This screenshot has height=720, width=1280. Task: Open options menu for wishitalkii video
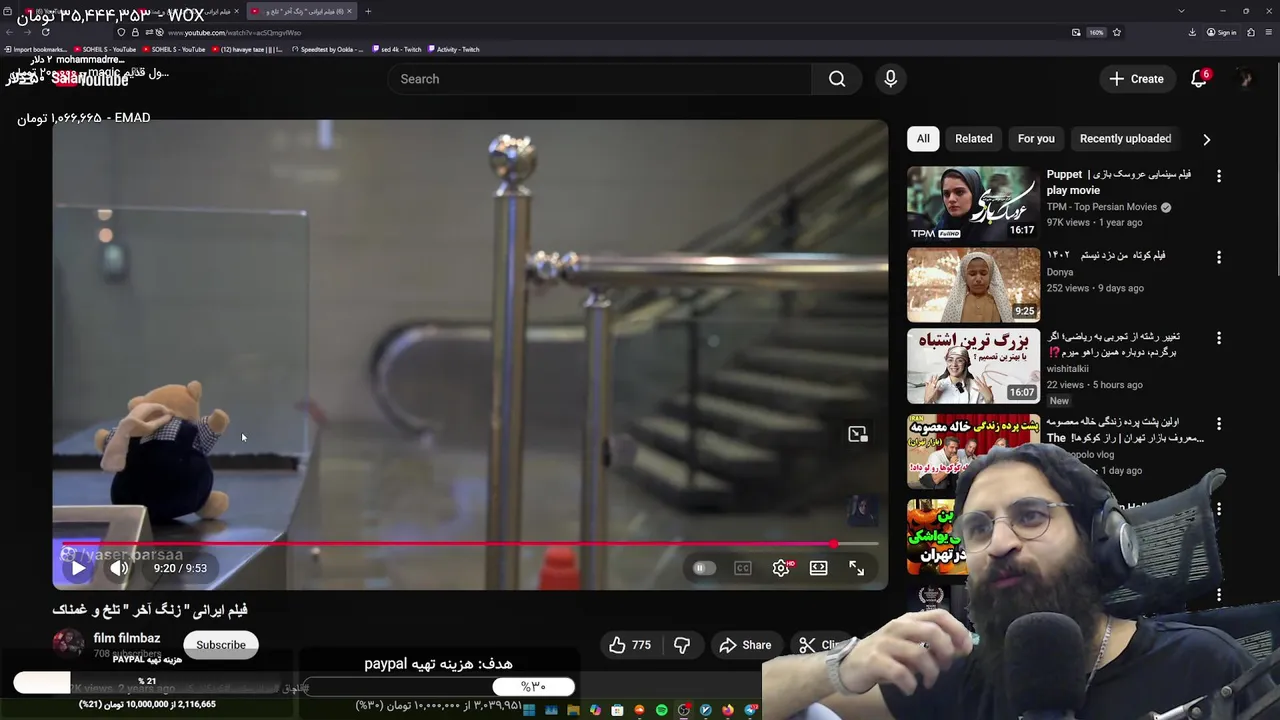[x=1218, y=338]
